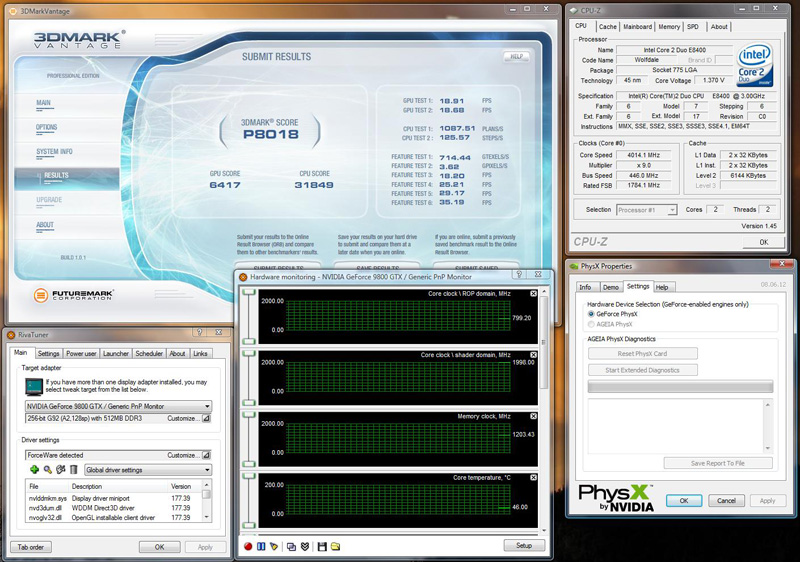Click upper range slider handle of ROP domain graph
Viewport: 800px width, 562px height.
[248, 292]
